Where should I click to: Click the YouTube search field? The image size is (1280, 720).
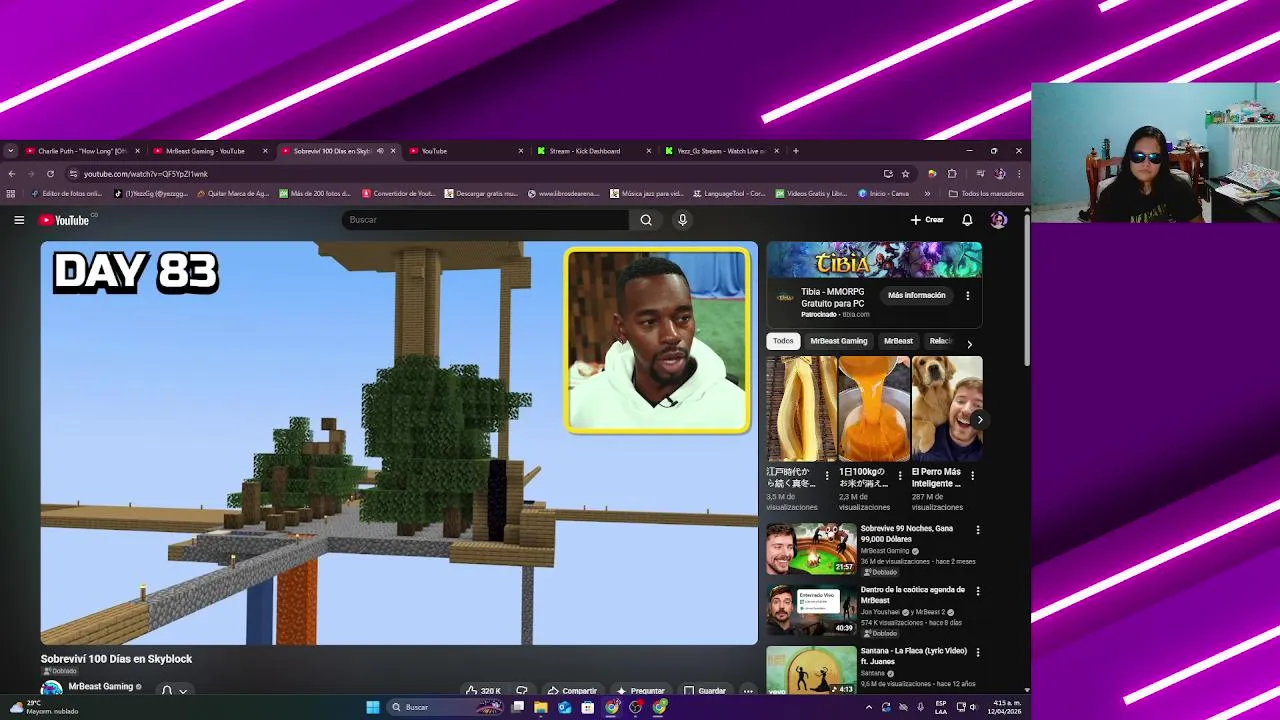(486, 220)
